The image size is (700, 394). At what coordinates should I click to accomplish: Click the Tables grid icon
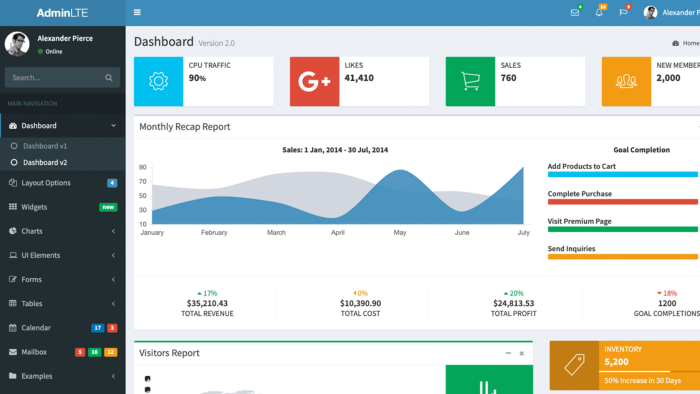13,303
